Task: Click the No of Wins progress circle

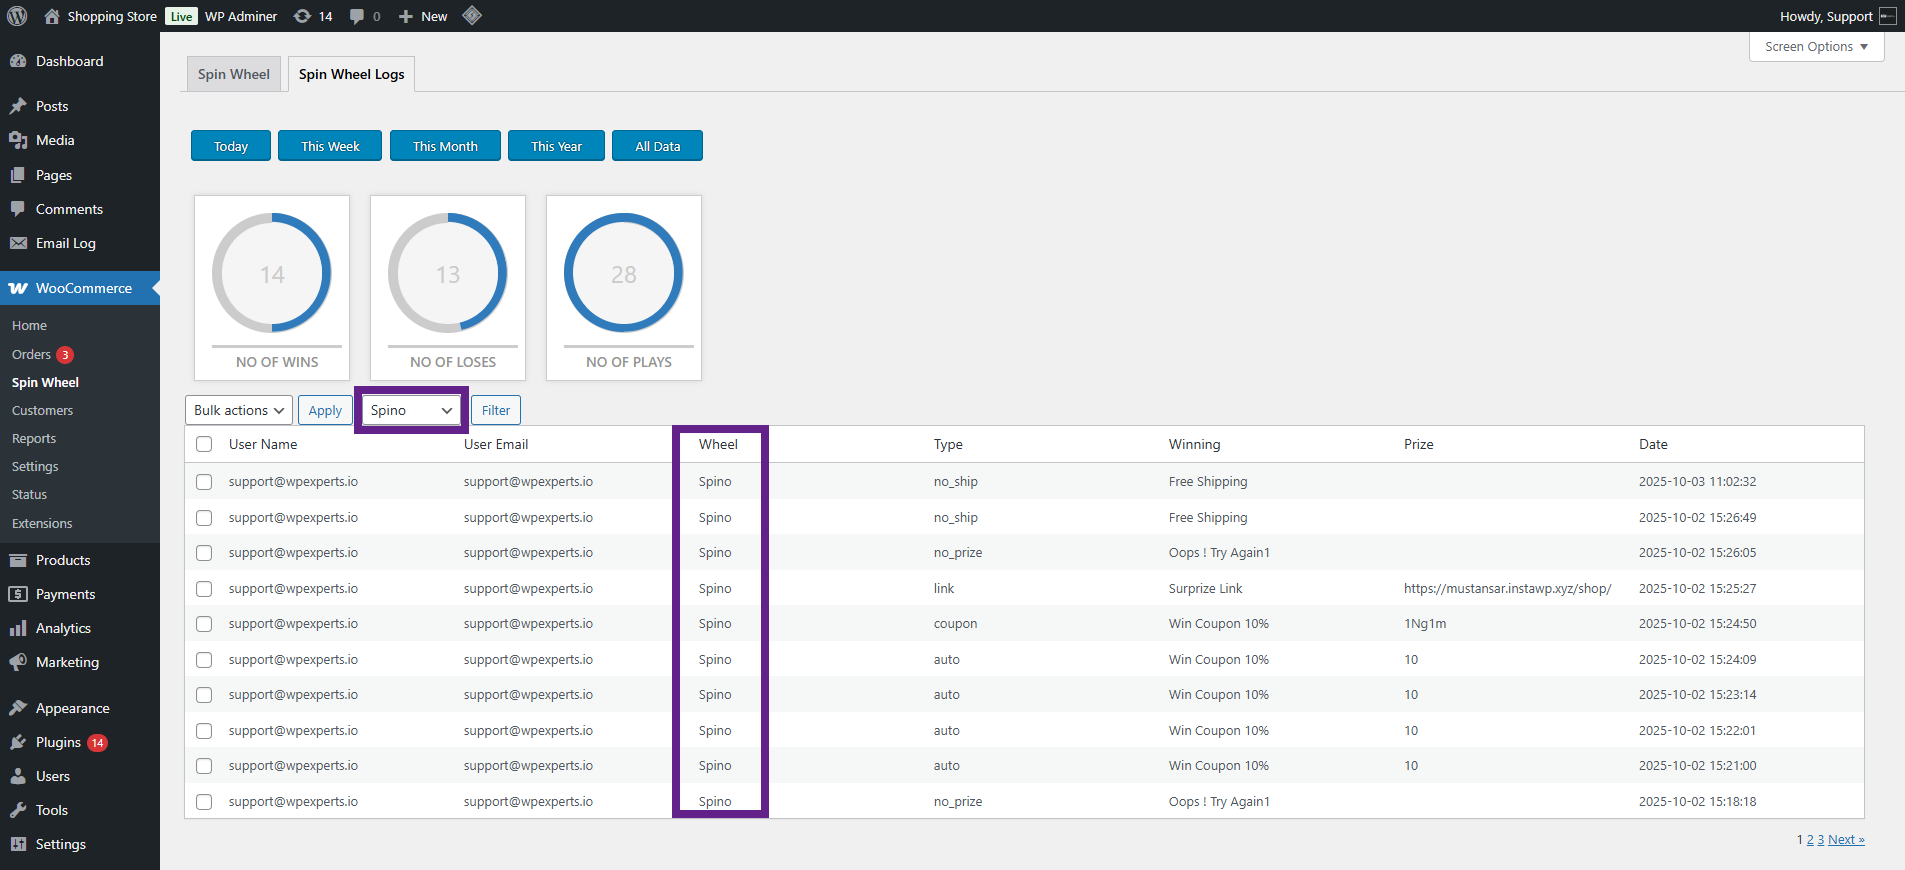Action: tap(272, 273)
